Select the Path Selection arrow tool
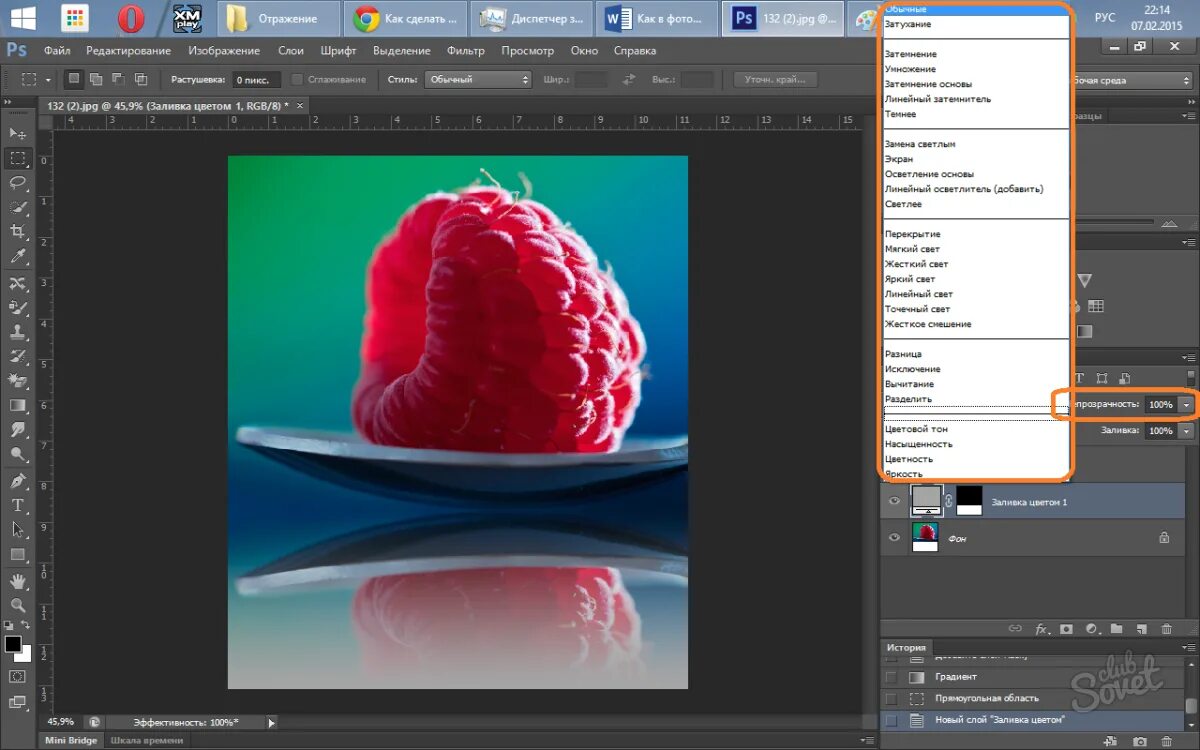The image size is (1200, 750). [18, 530]
